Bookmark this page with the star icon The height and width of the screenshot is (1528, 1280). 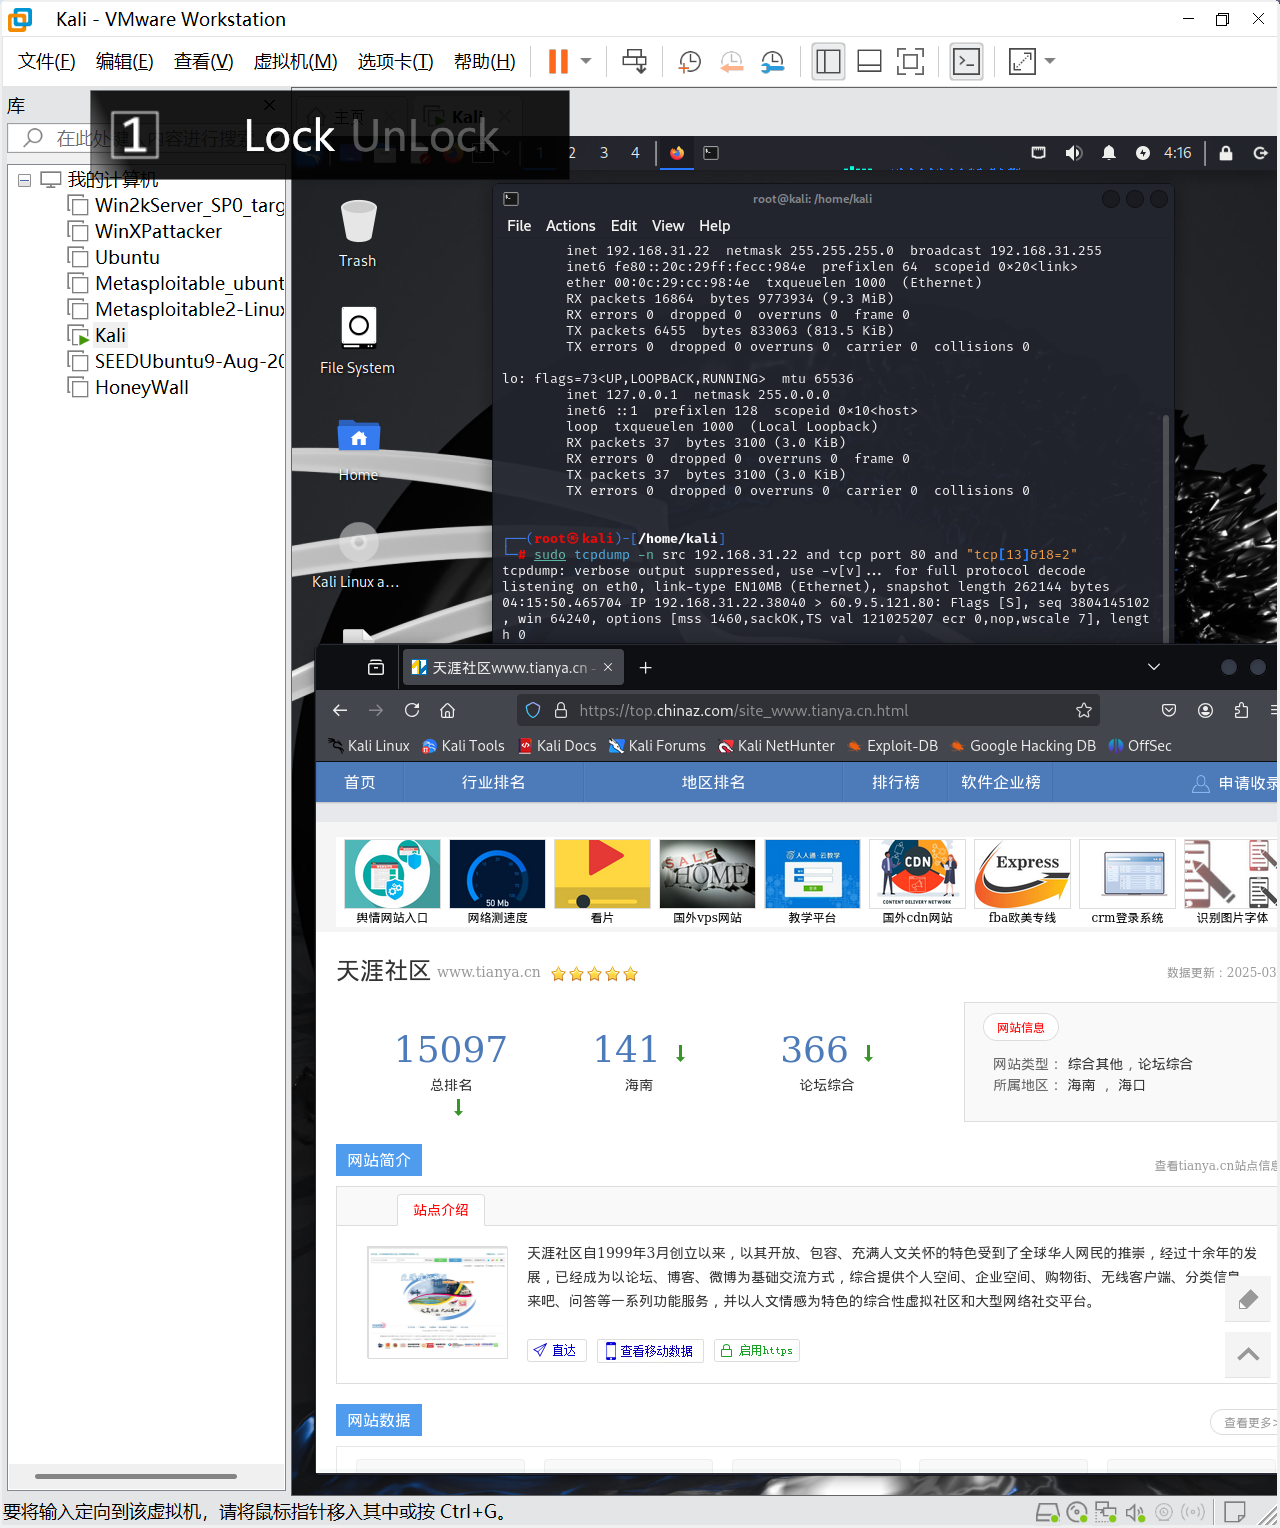1083,710
